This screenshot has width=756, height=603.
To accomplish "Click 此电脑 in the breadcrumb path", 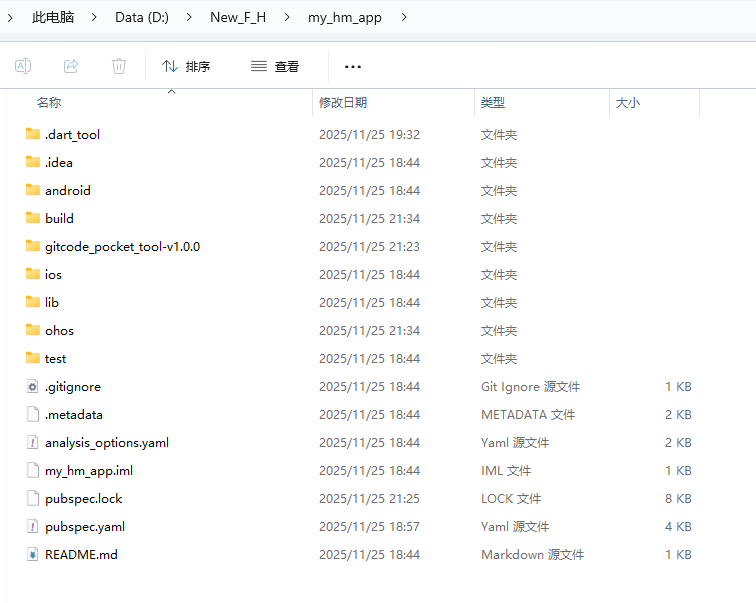I will 53,17.
